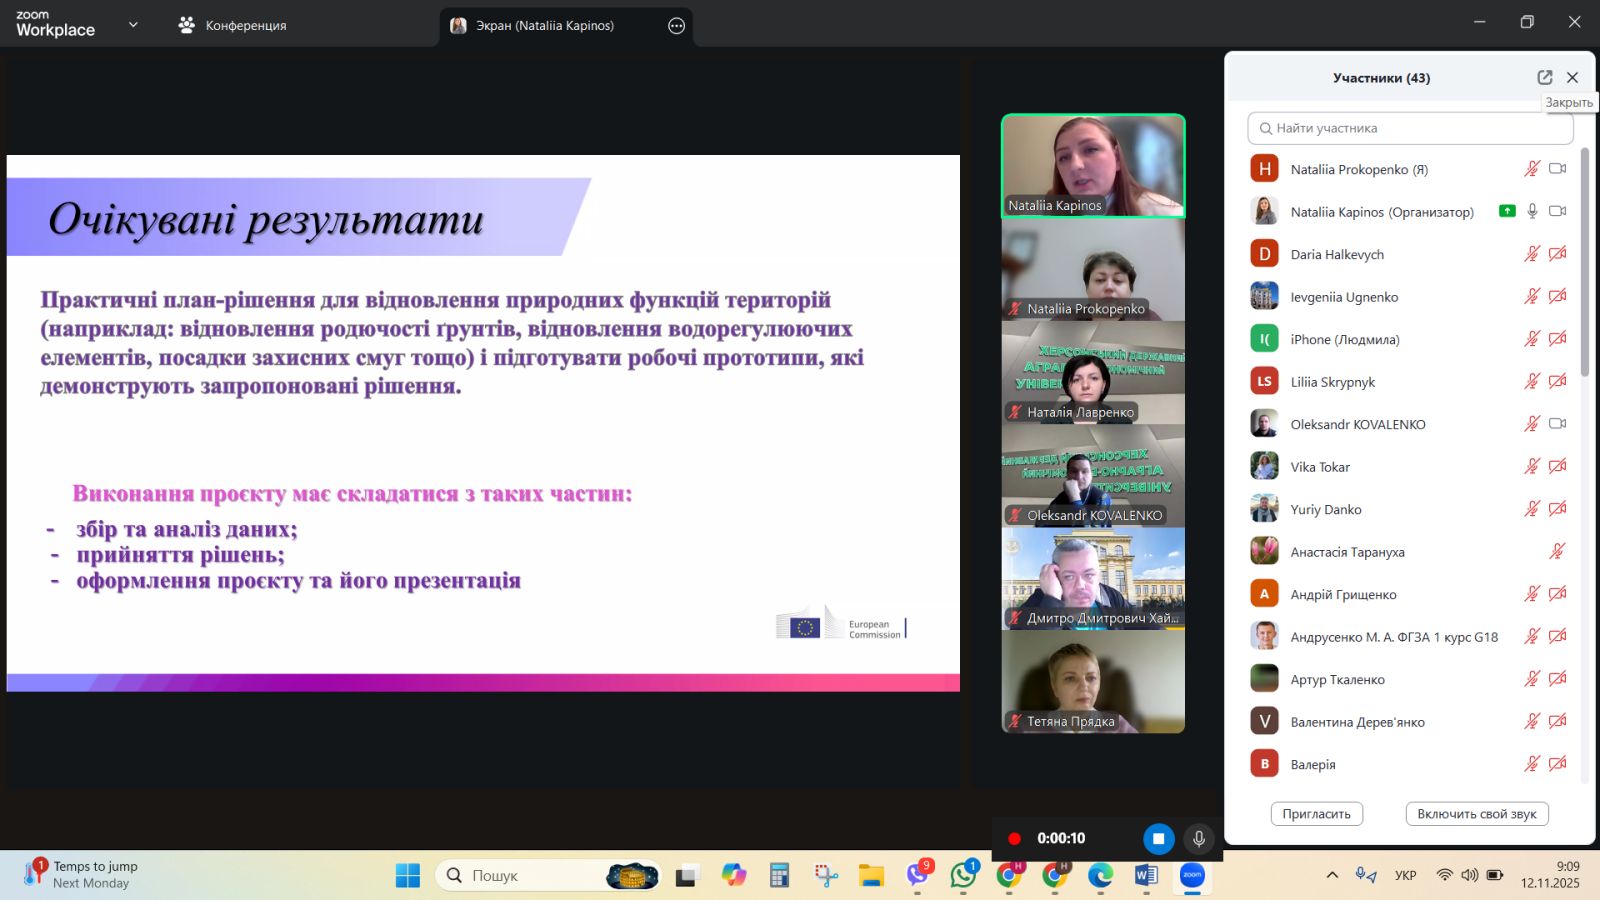Screen dimensions: 1600x900
Task: Click the microphone icon beside the recording timer
Action: point(1198,839)
